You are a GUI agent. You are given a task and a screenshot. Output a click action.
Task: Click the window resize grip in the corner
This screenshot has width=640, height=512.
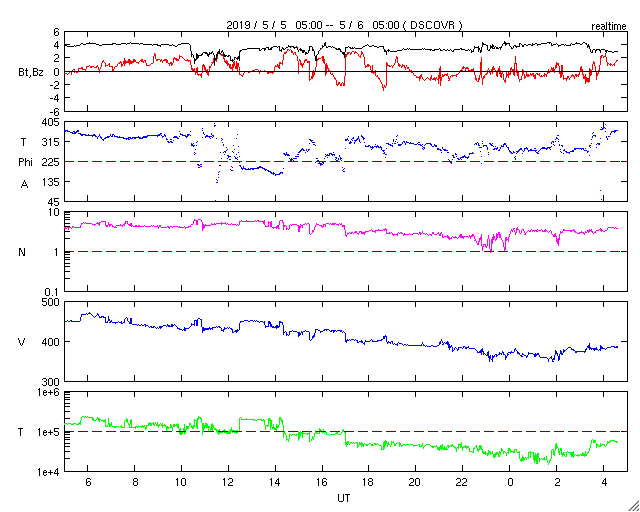[633, 505]
